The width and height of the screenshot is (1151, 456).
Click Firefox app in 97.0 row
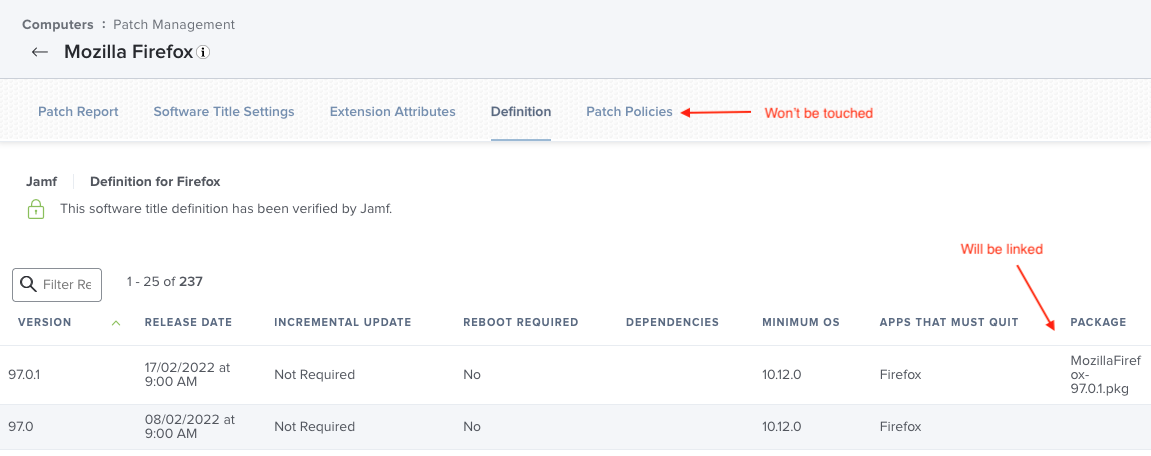[x=900, y=427]
